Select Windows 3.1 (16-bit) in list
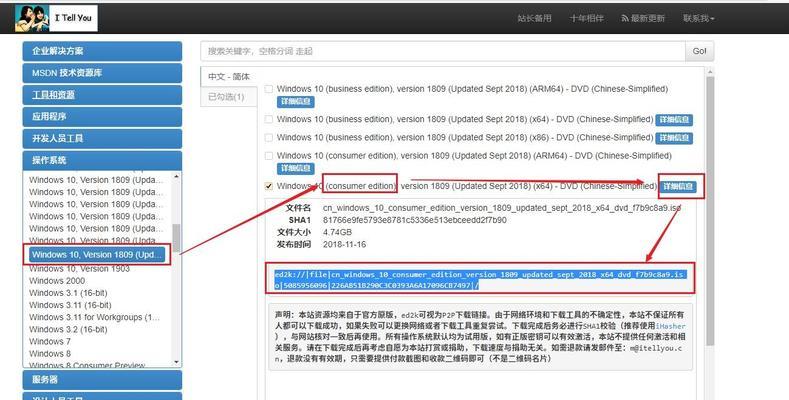The height and width of the screenshot is (400, 789). (68, 293)
